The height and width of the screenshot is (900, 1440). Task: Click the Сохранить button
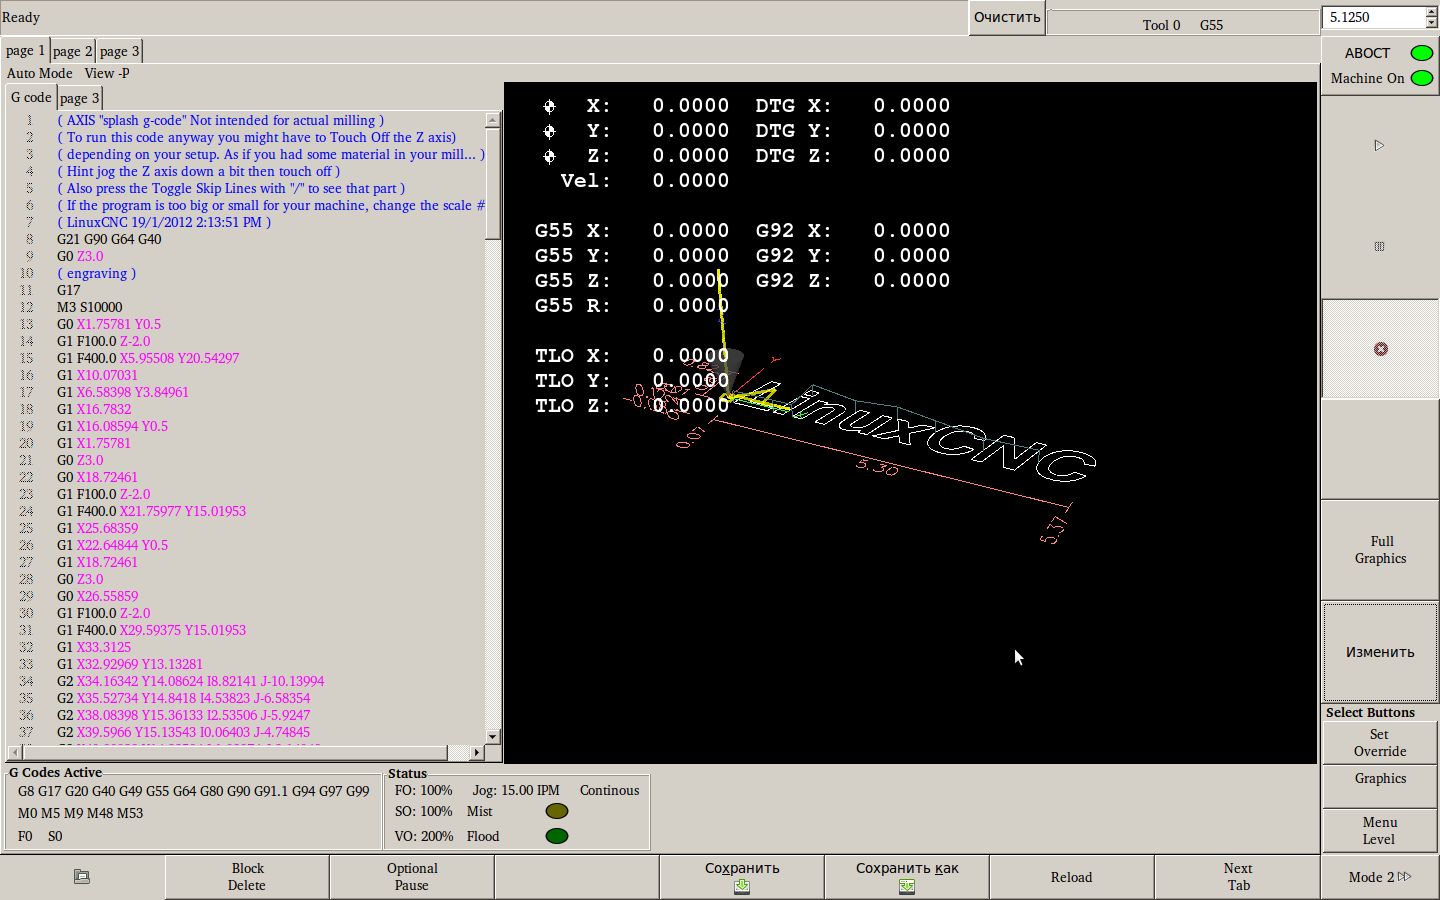pos(742,877)
